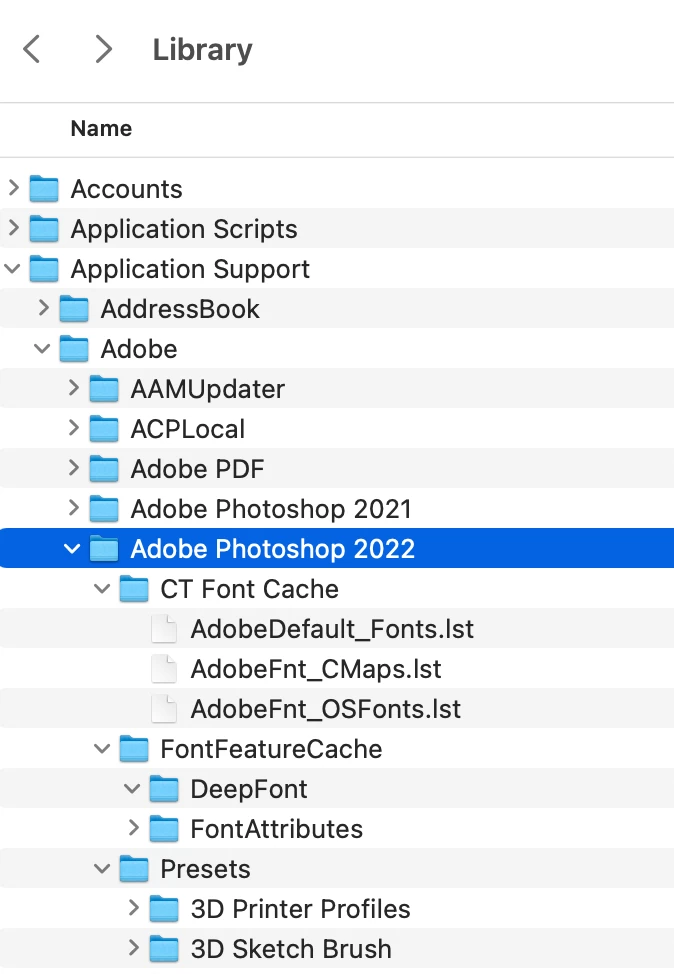
Task: Click the FontFeatureCache folder icon
Action: point(134,749)
